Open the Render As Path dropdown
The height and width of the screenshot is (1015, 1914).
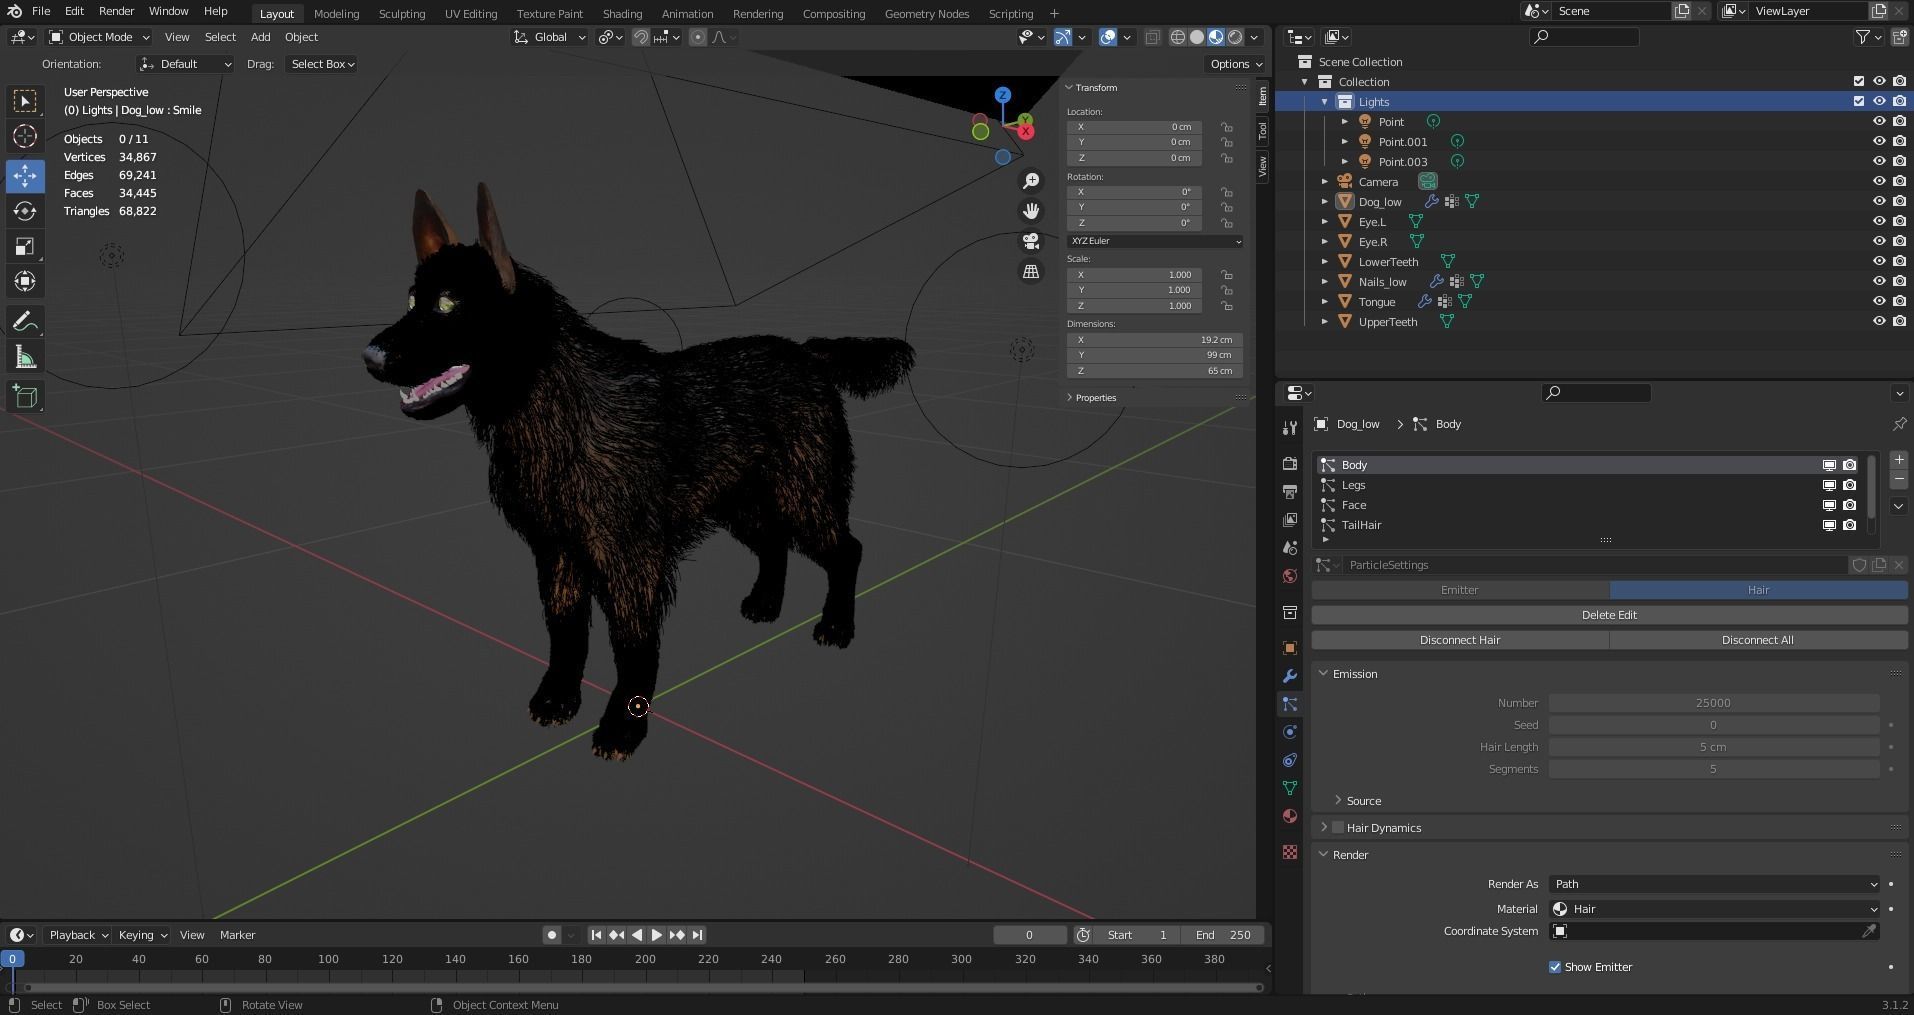[1715, 884]
